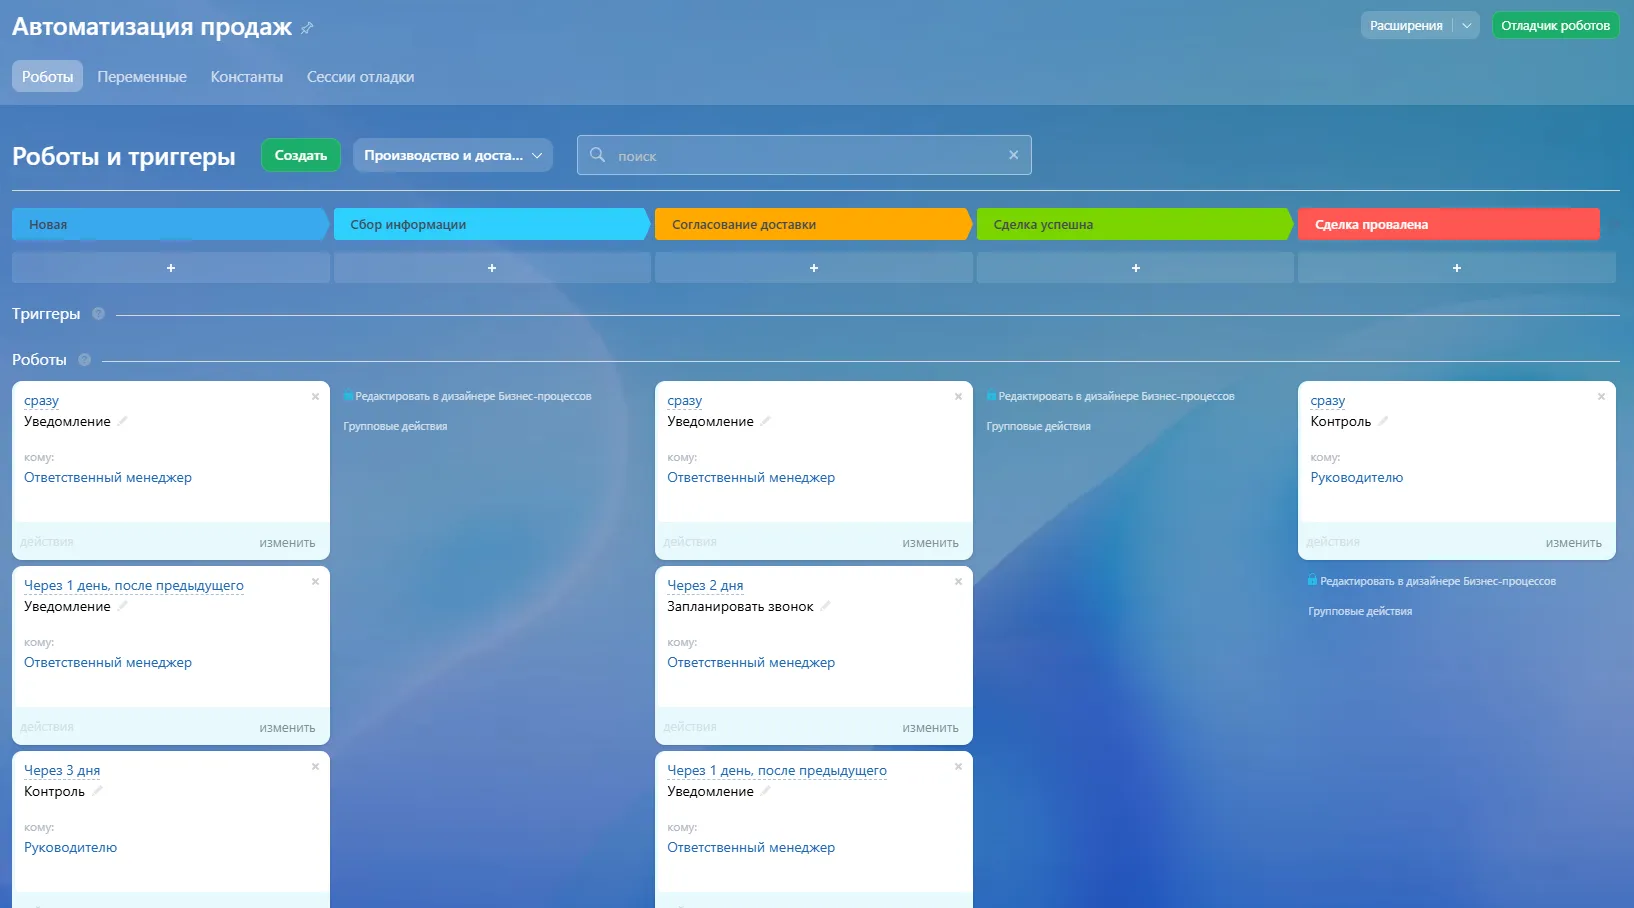Open 'Через 3 дня' delay selector
Viewport: 1634px width, 908px height.
[x=62, y=770]
